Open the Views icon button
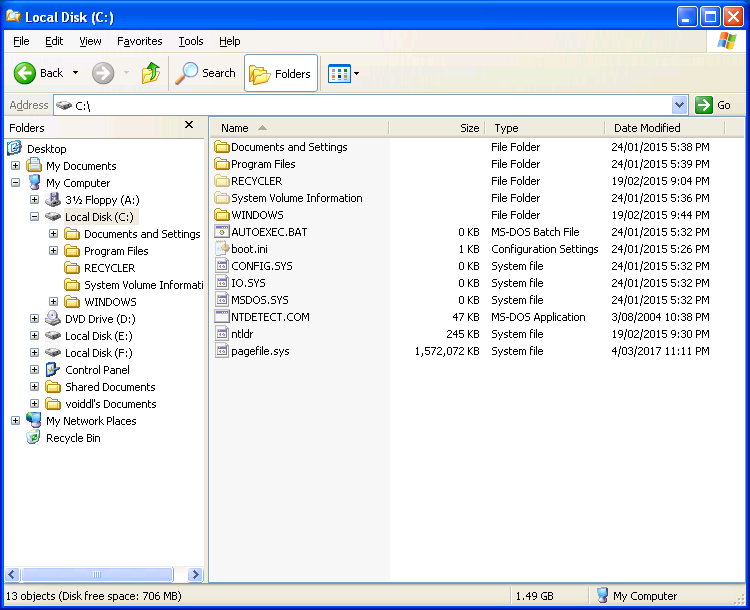Viewport: 750px width, 610px height. coord(339,74)
